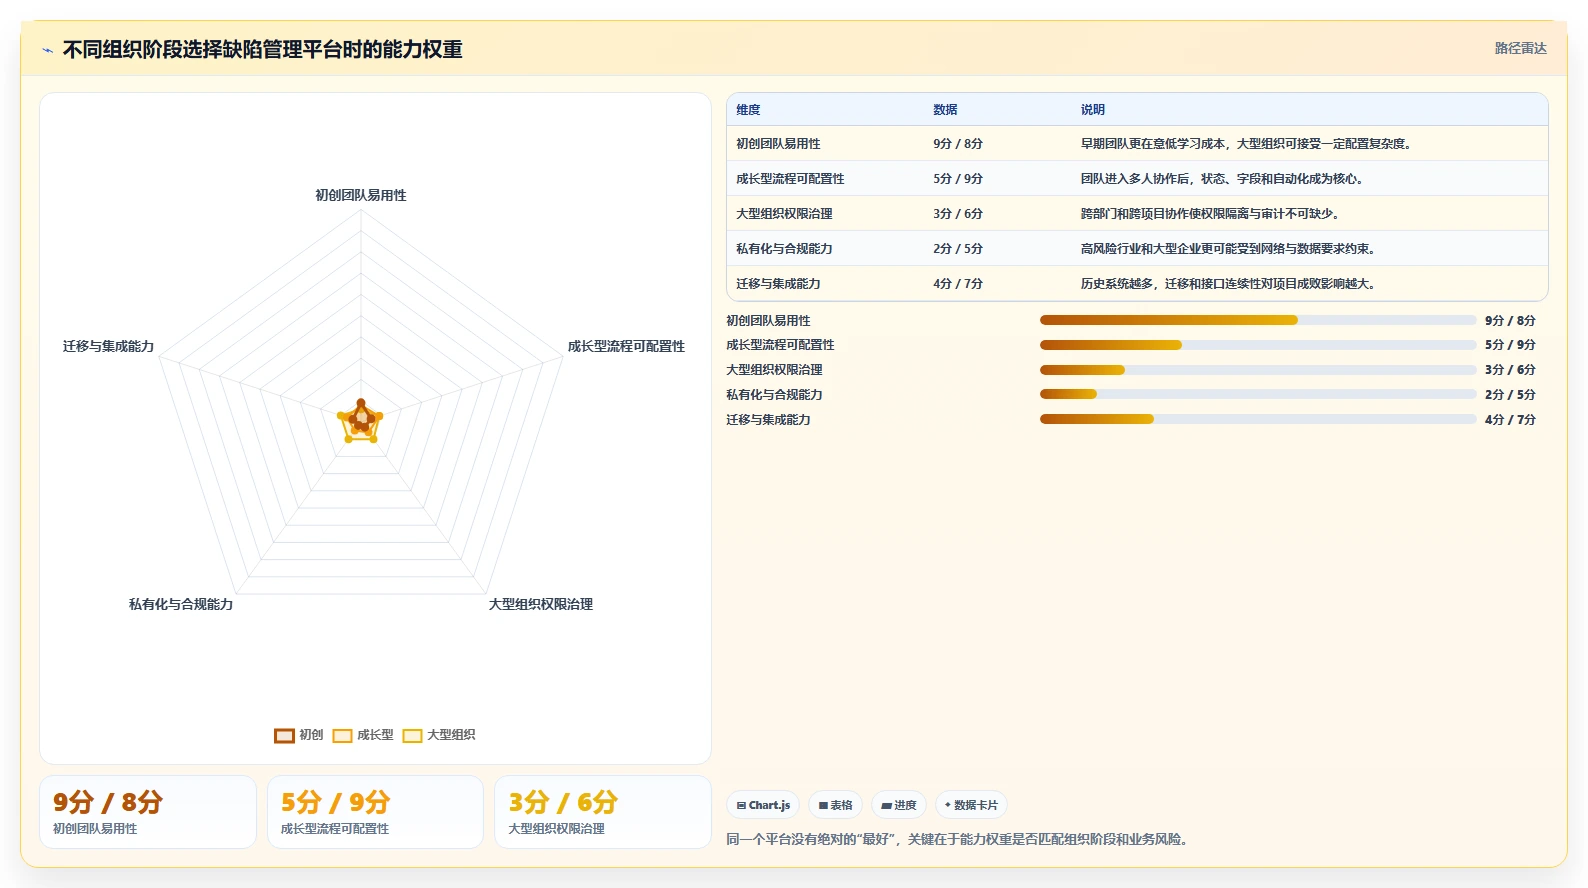
Task: Click radar axis label 初创团队易用性
Action: coord(361,195)
